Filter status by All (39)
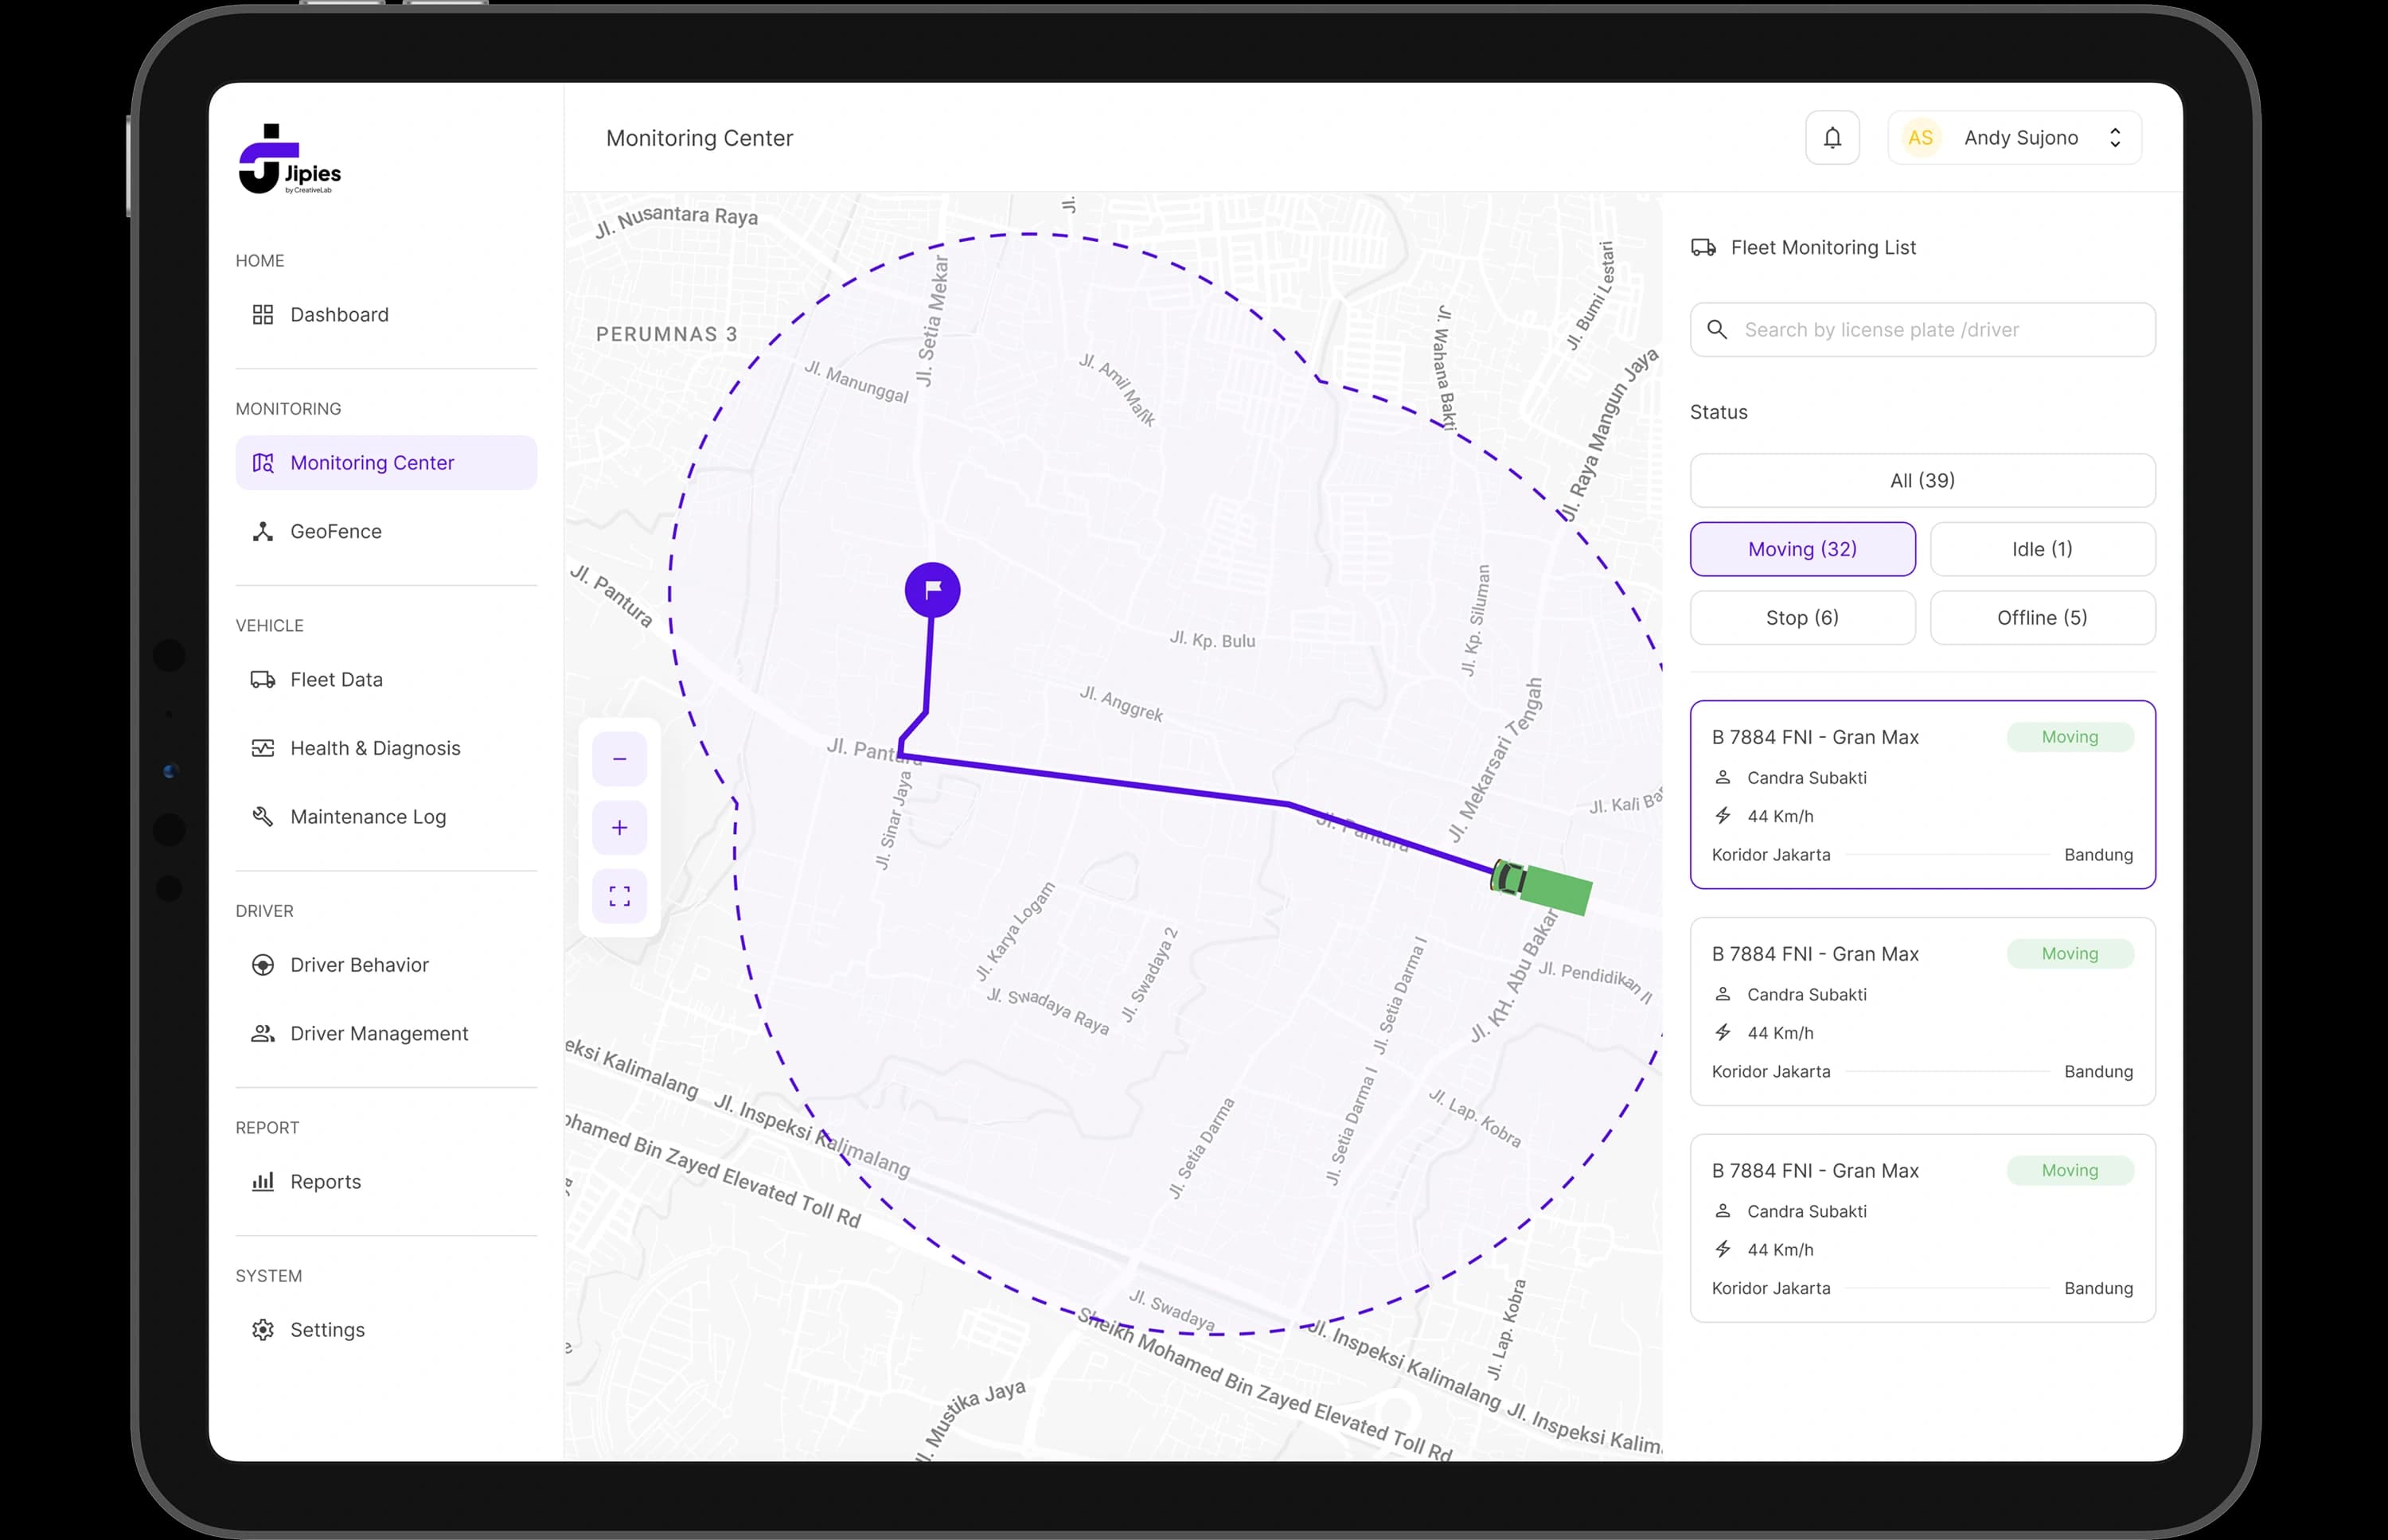This screenshot has height=1540, width=2388. click(1922, 481)
